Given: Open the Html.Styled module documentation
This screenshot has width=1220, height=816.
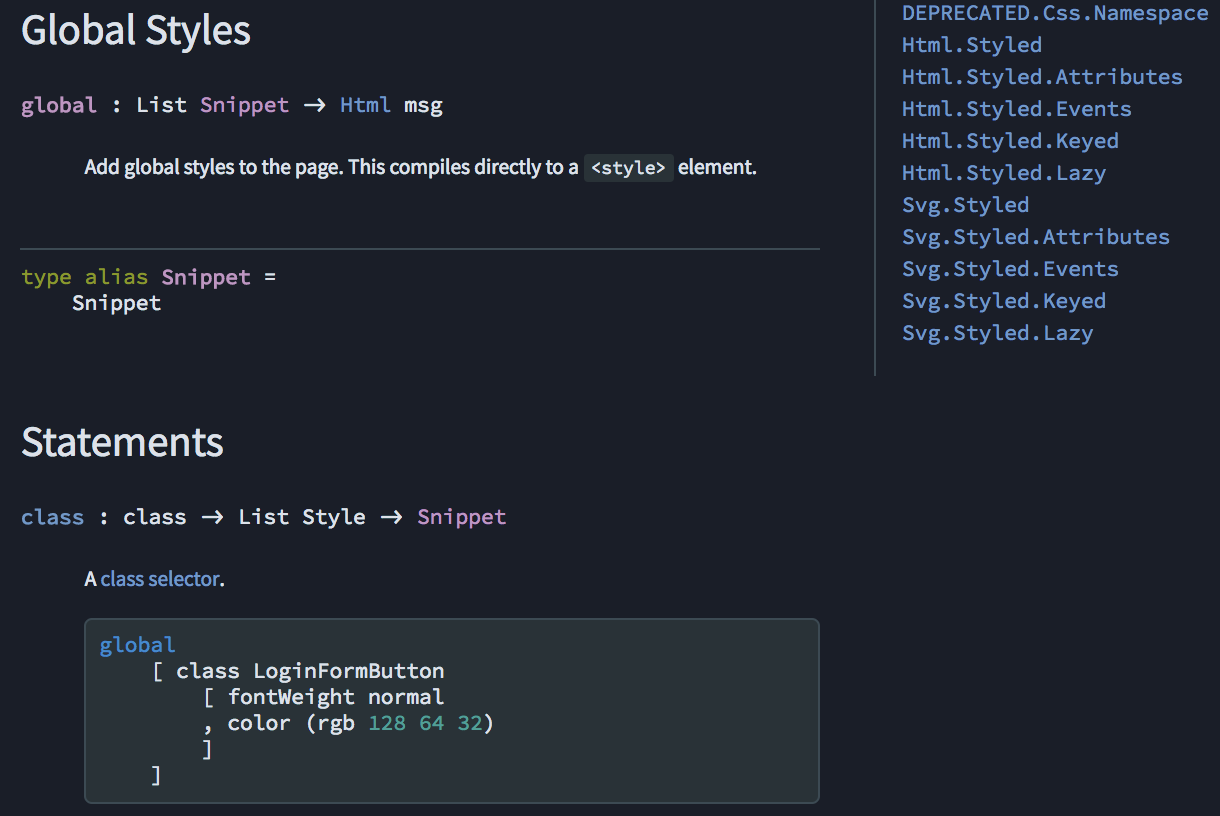Looking at the screenshot, I should [x=971, y=45].
